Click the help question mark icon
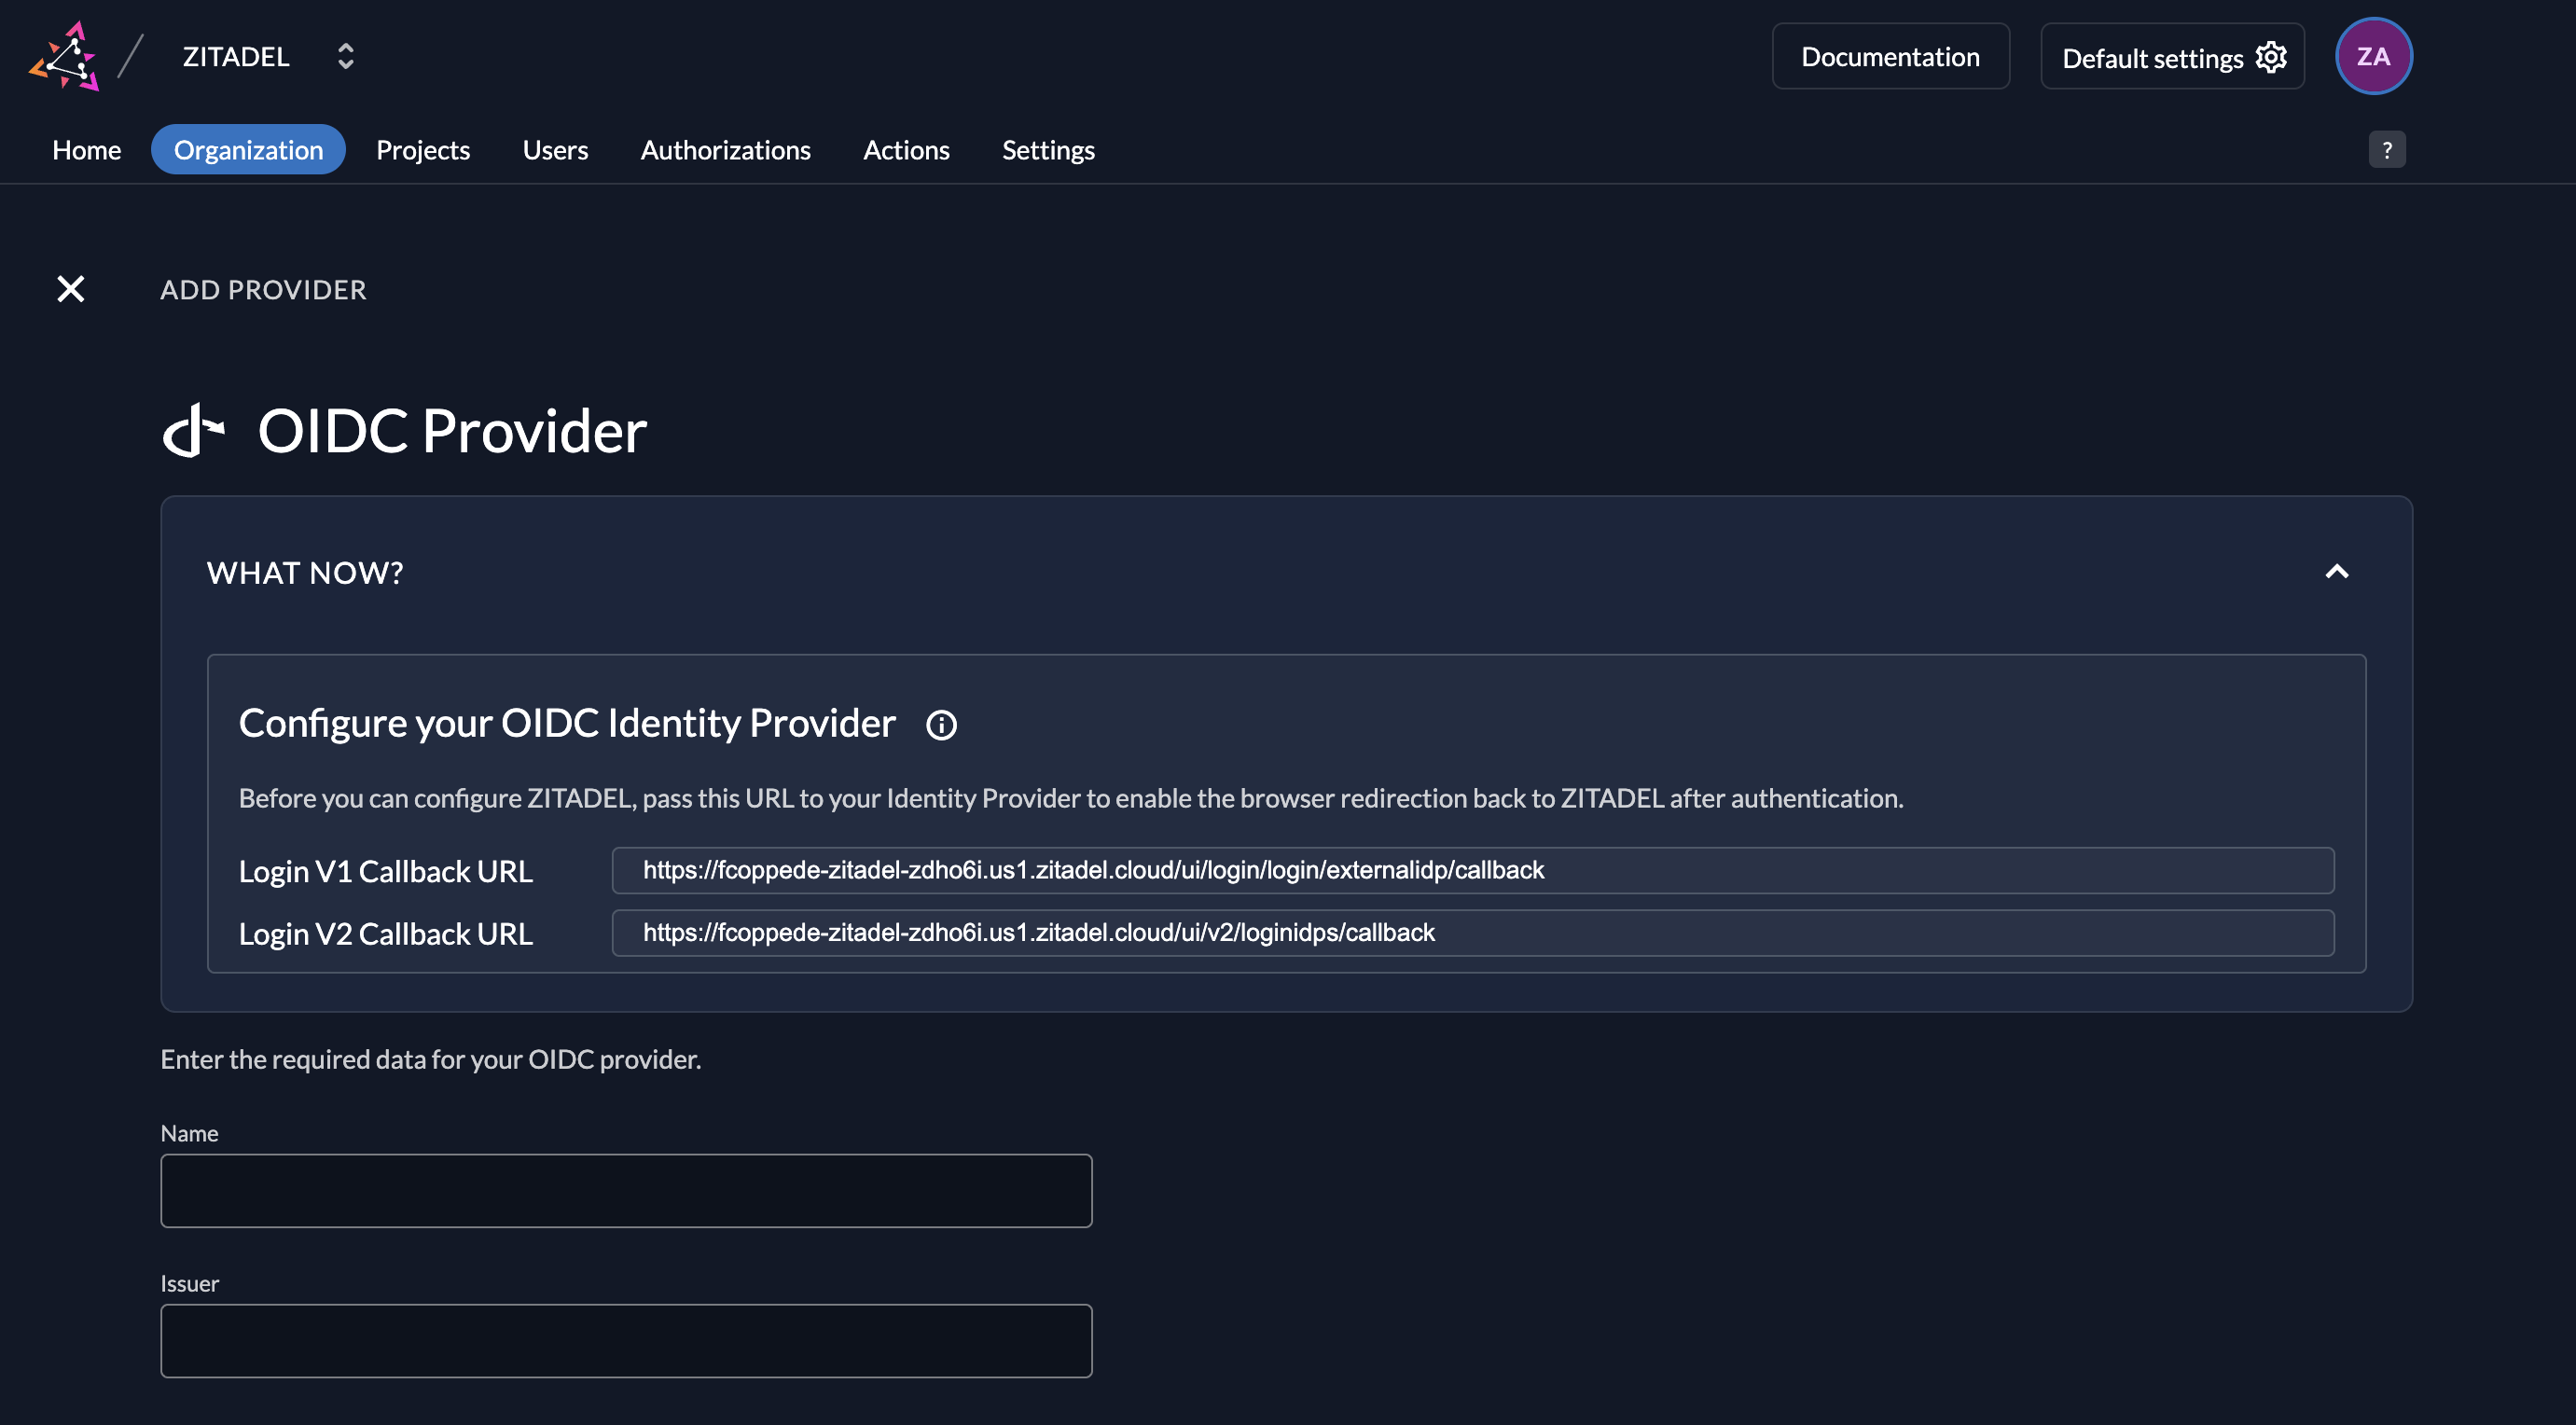 [x=2387, y=149]
